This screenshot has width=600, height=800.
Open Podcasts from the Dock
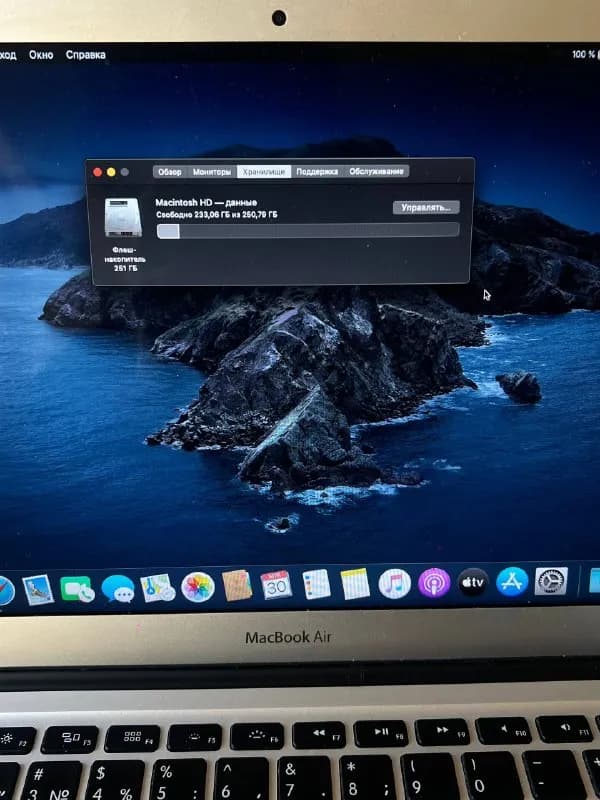point(434,583)
